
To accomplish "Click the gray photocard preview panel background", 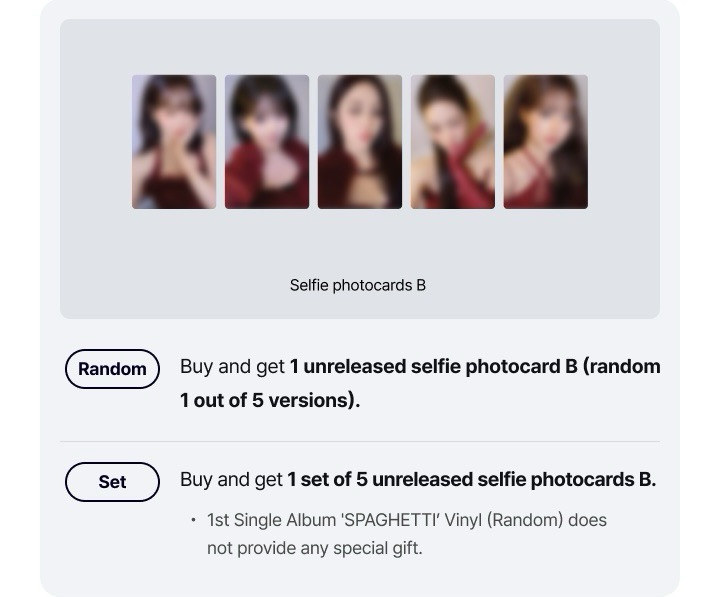I will coord(360,245).
